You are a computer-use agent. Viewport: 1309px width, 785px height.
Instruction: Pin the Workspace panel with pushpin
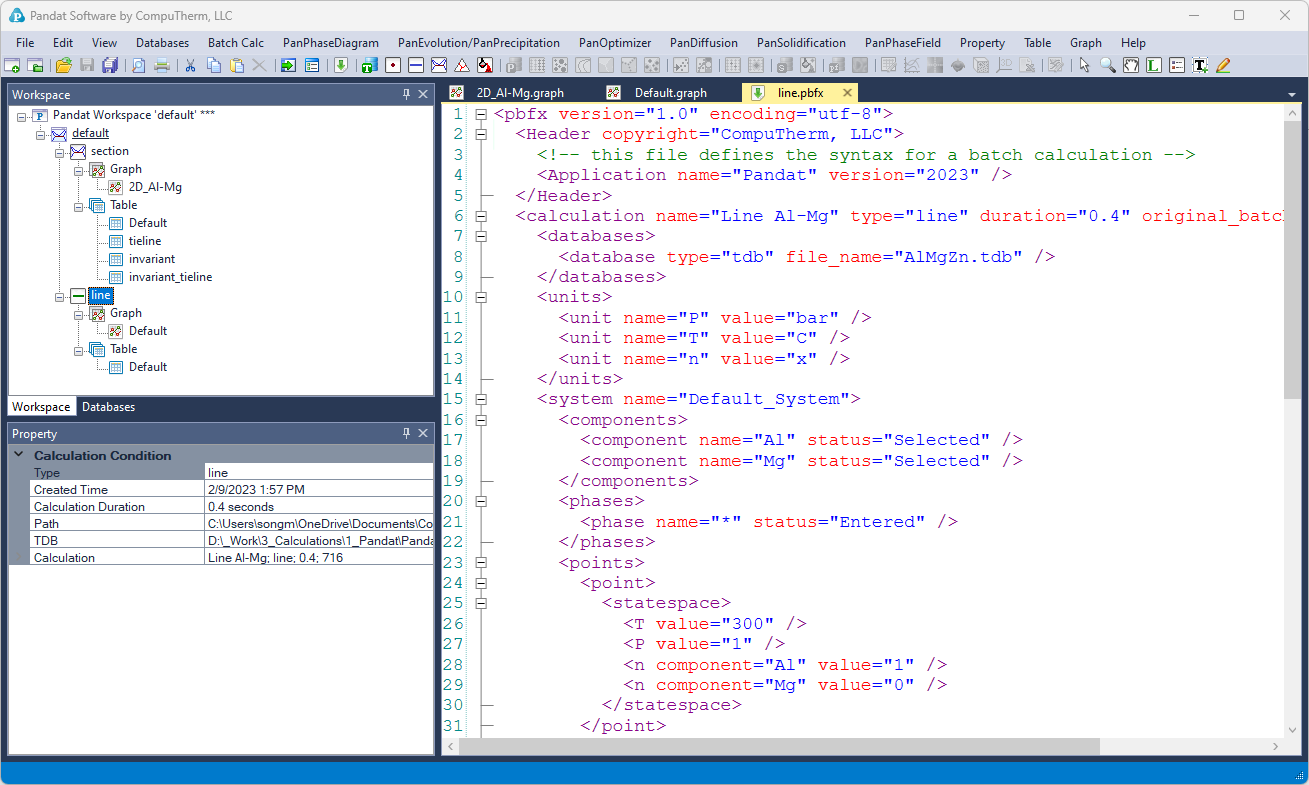[406, 94]
